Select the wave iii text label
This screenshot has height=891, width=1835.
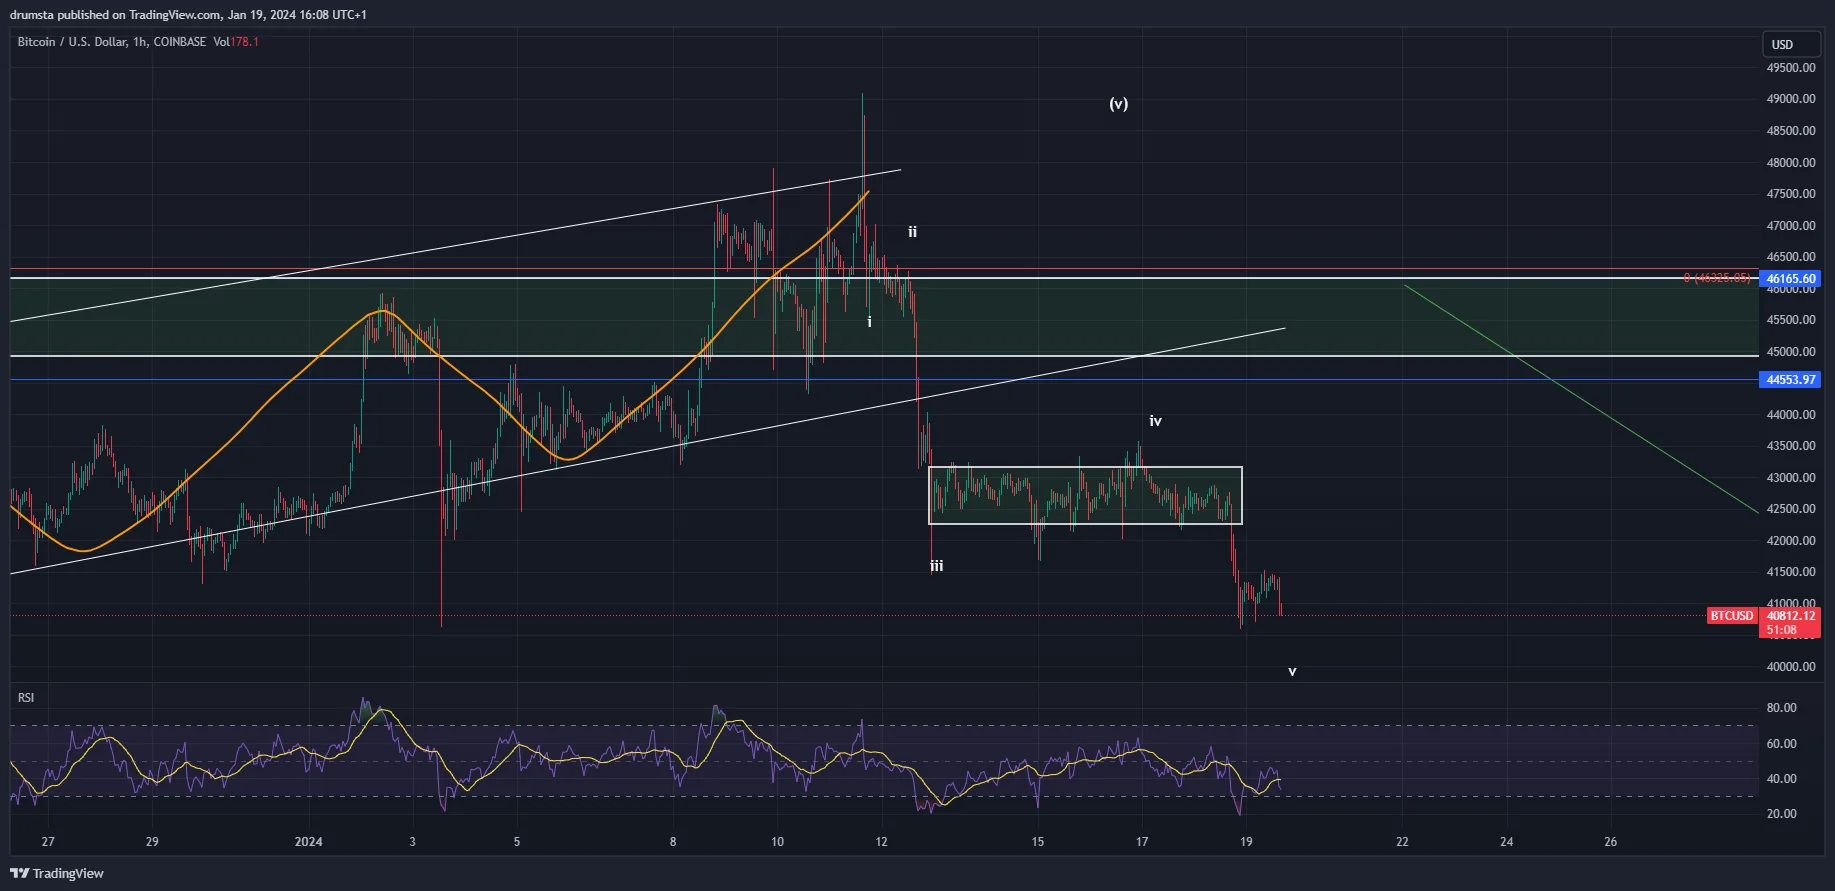point(936,566)
